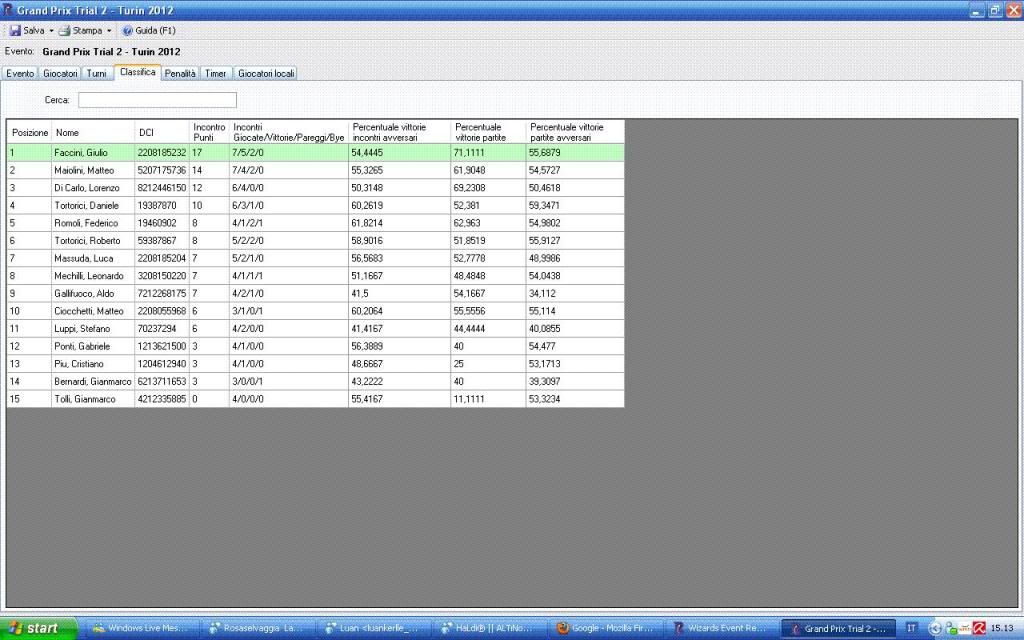Viewport: 1024px width, 640px height.
Task: Open Wizards Event Reporter taskbar item
Action: [x=720, y=628]
